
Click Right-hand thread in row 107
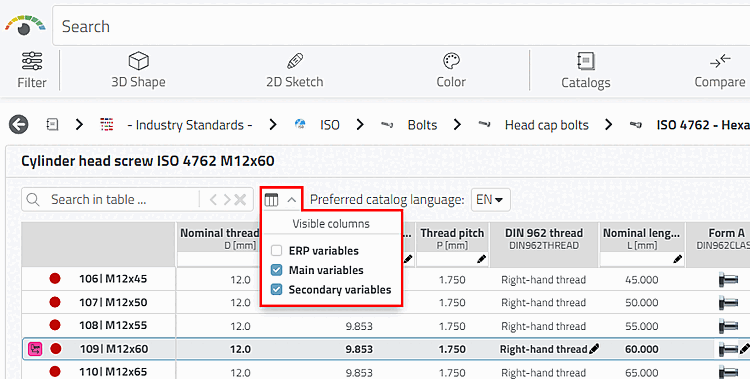543,302
